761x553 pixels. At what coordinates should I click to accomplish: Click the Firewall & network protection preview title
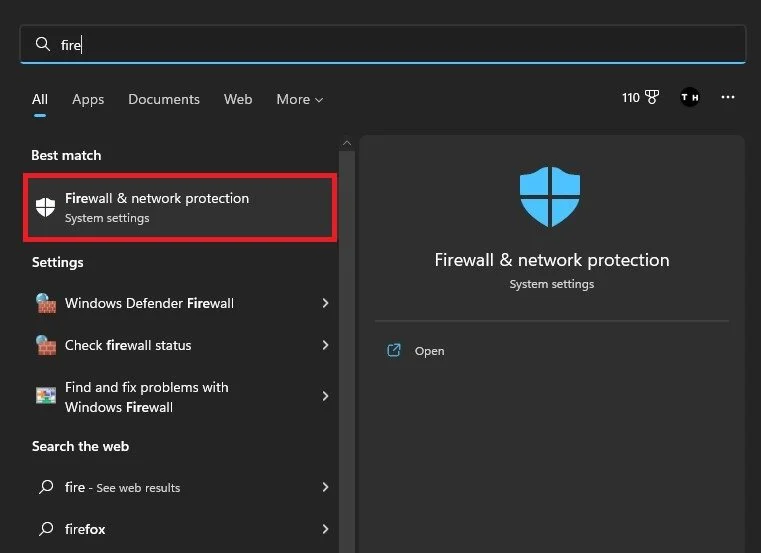(x=552, y=260)
